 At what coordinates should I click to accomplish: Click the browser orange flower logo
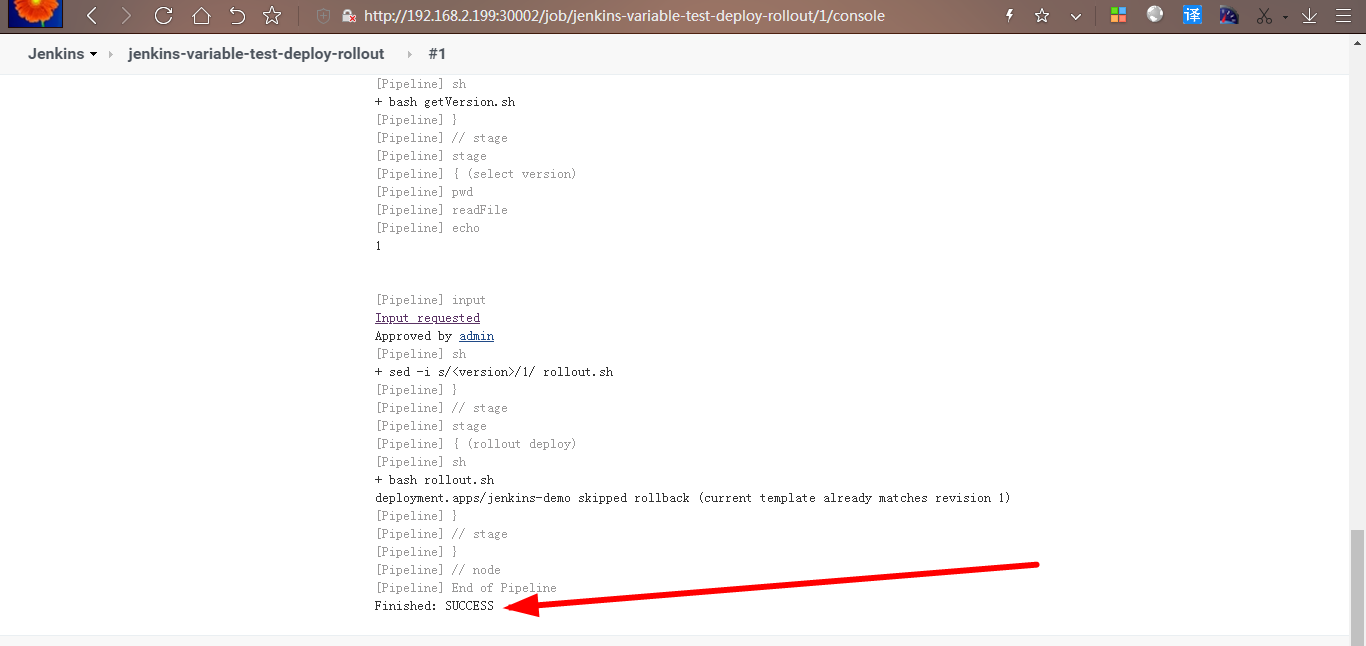[x=35, y=13]
